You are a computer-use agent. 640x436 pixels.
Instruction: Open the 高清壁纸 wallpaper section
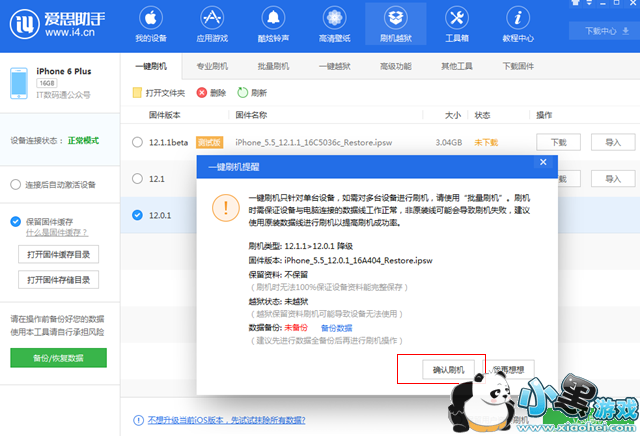pyautogui.click(x=334, y=24)
